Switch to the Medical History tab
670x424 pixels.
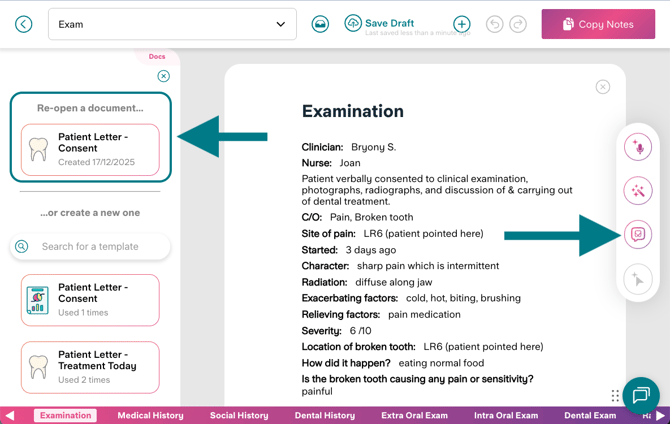[x=150, y=415]
